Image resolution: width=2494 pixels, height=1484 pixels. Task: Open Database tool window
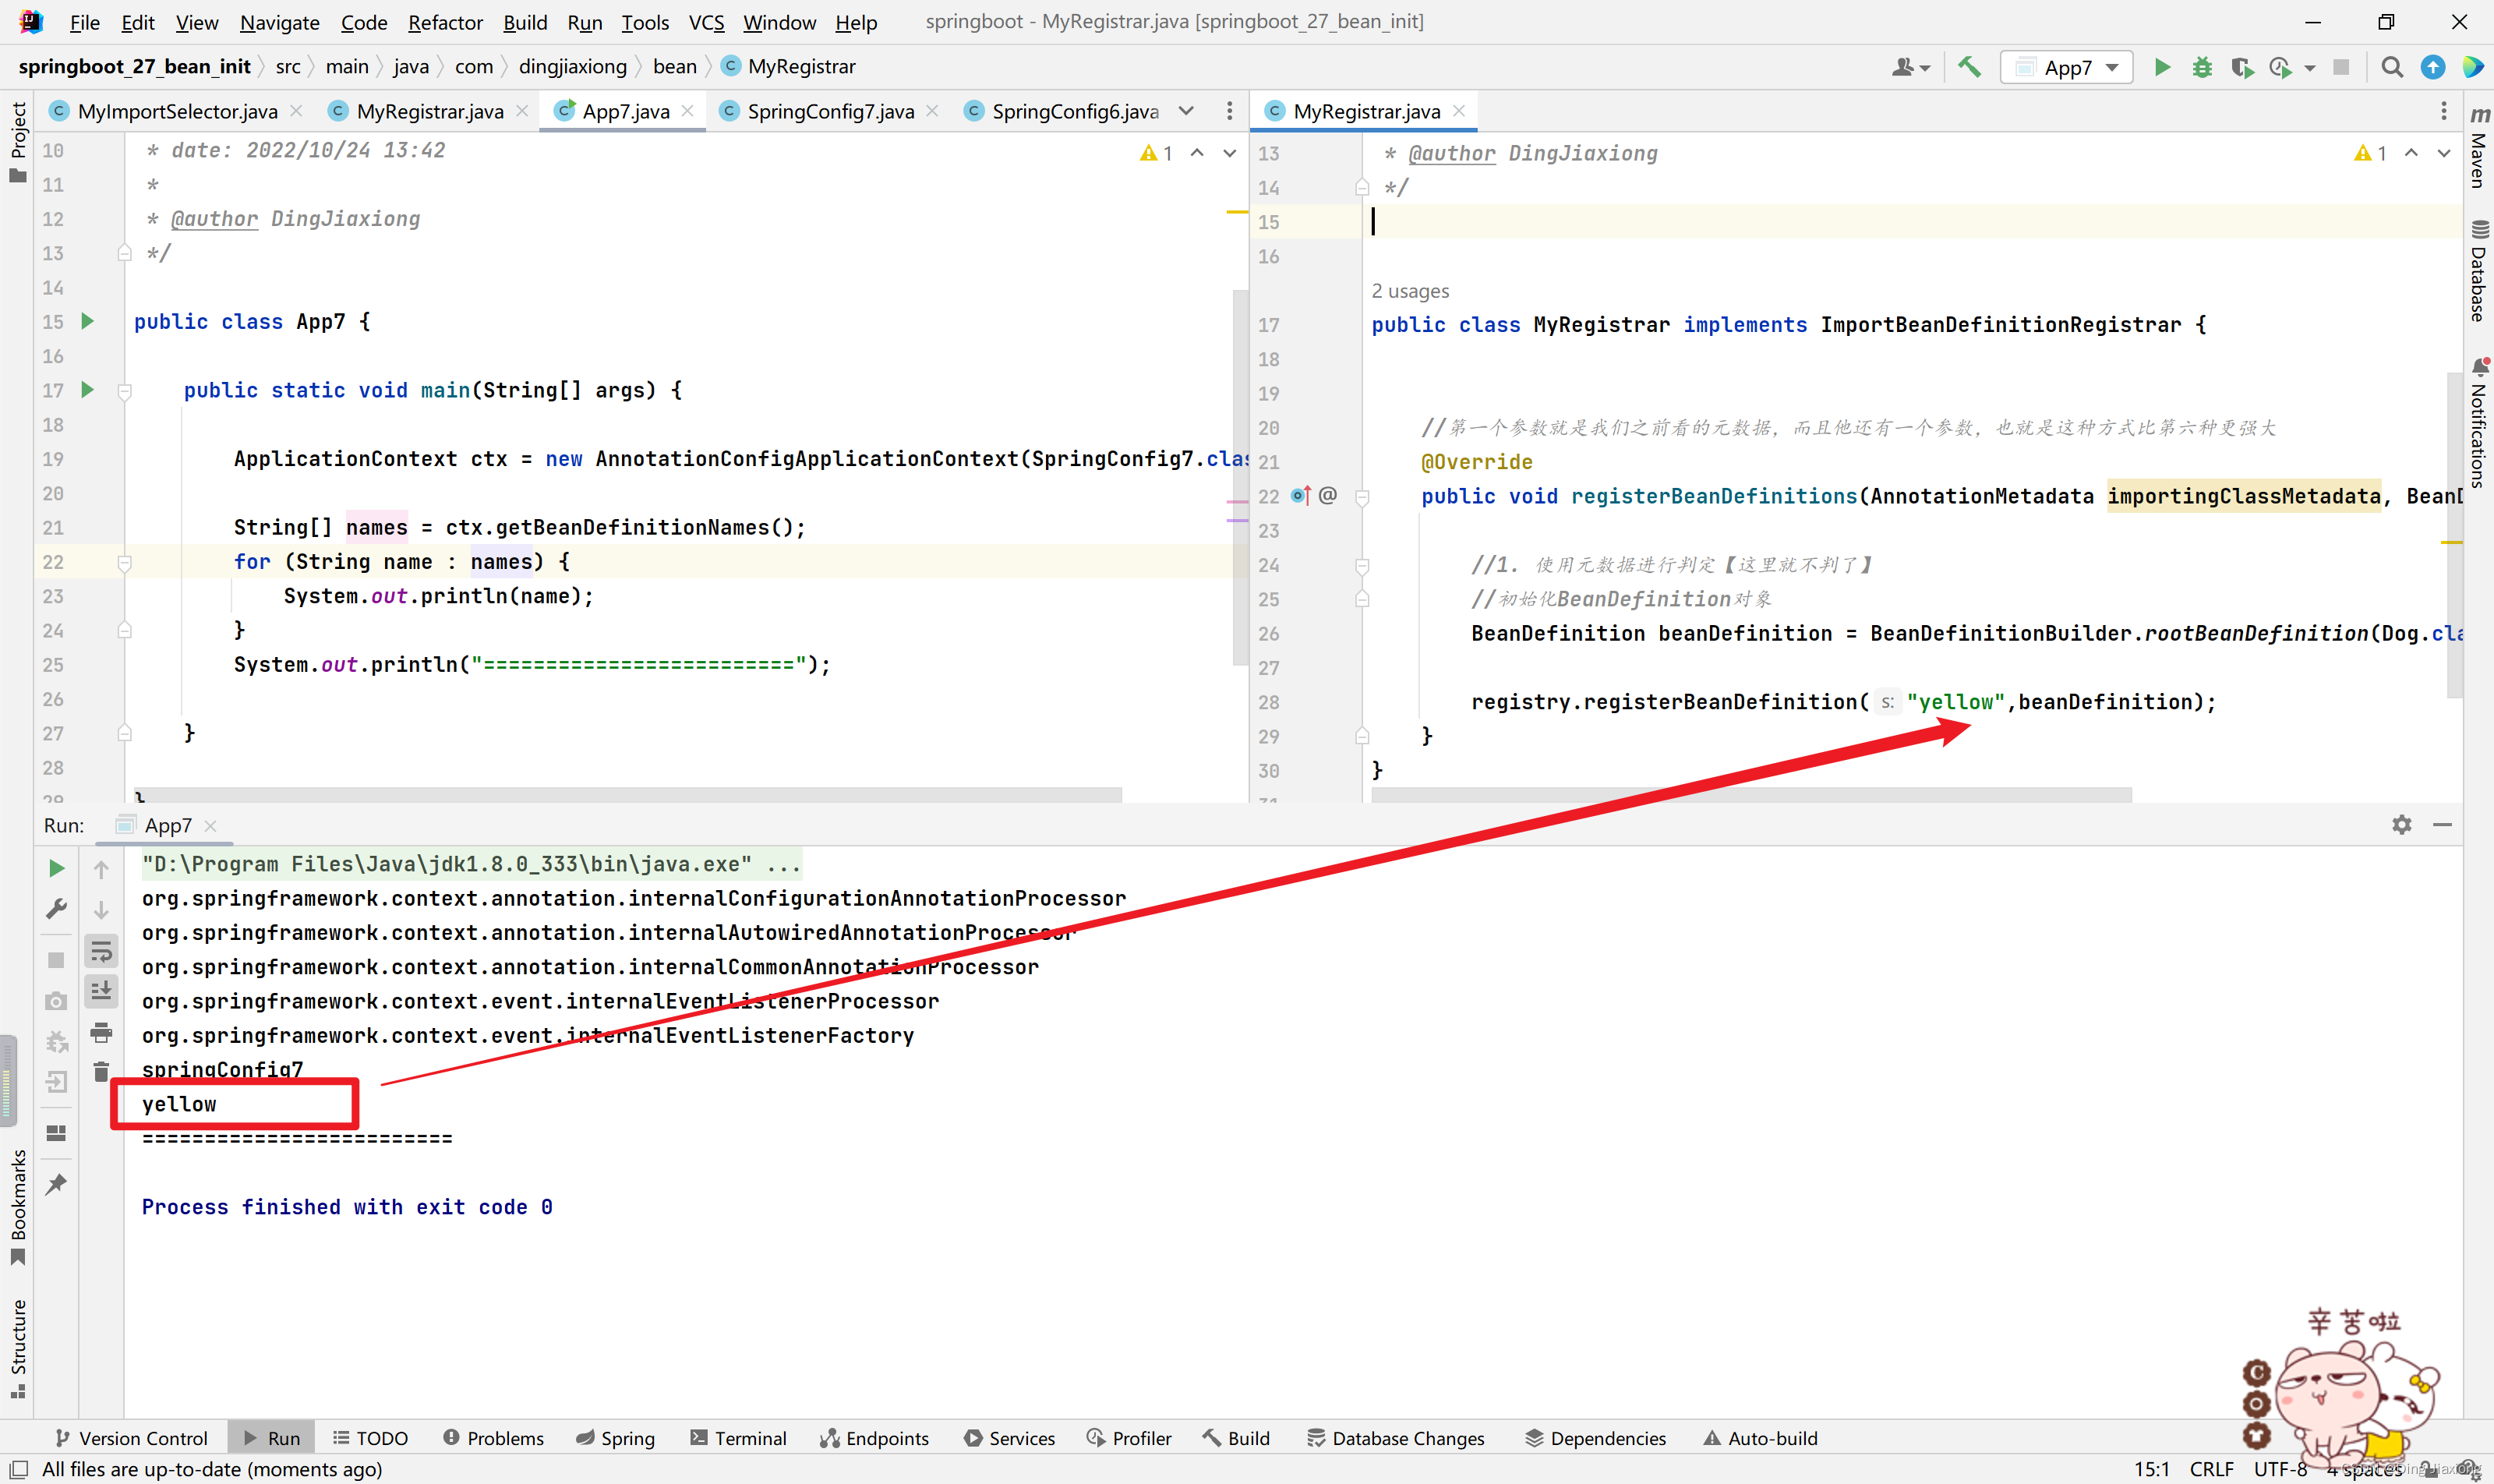[x=2479, y=270]
